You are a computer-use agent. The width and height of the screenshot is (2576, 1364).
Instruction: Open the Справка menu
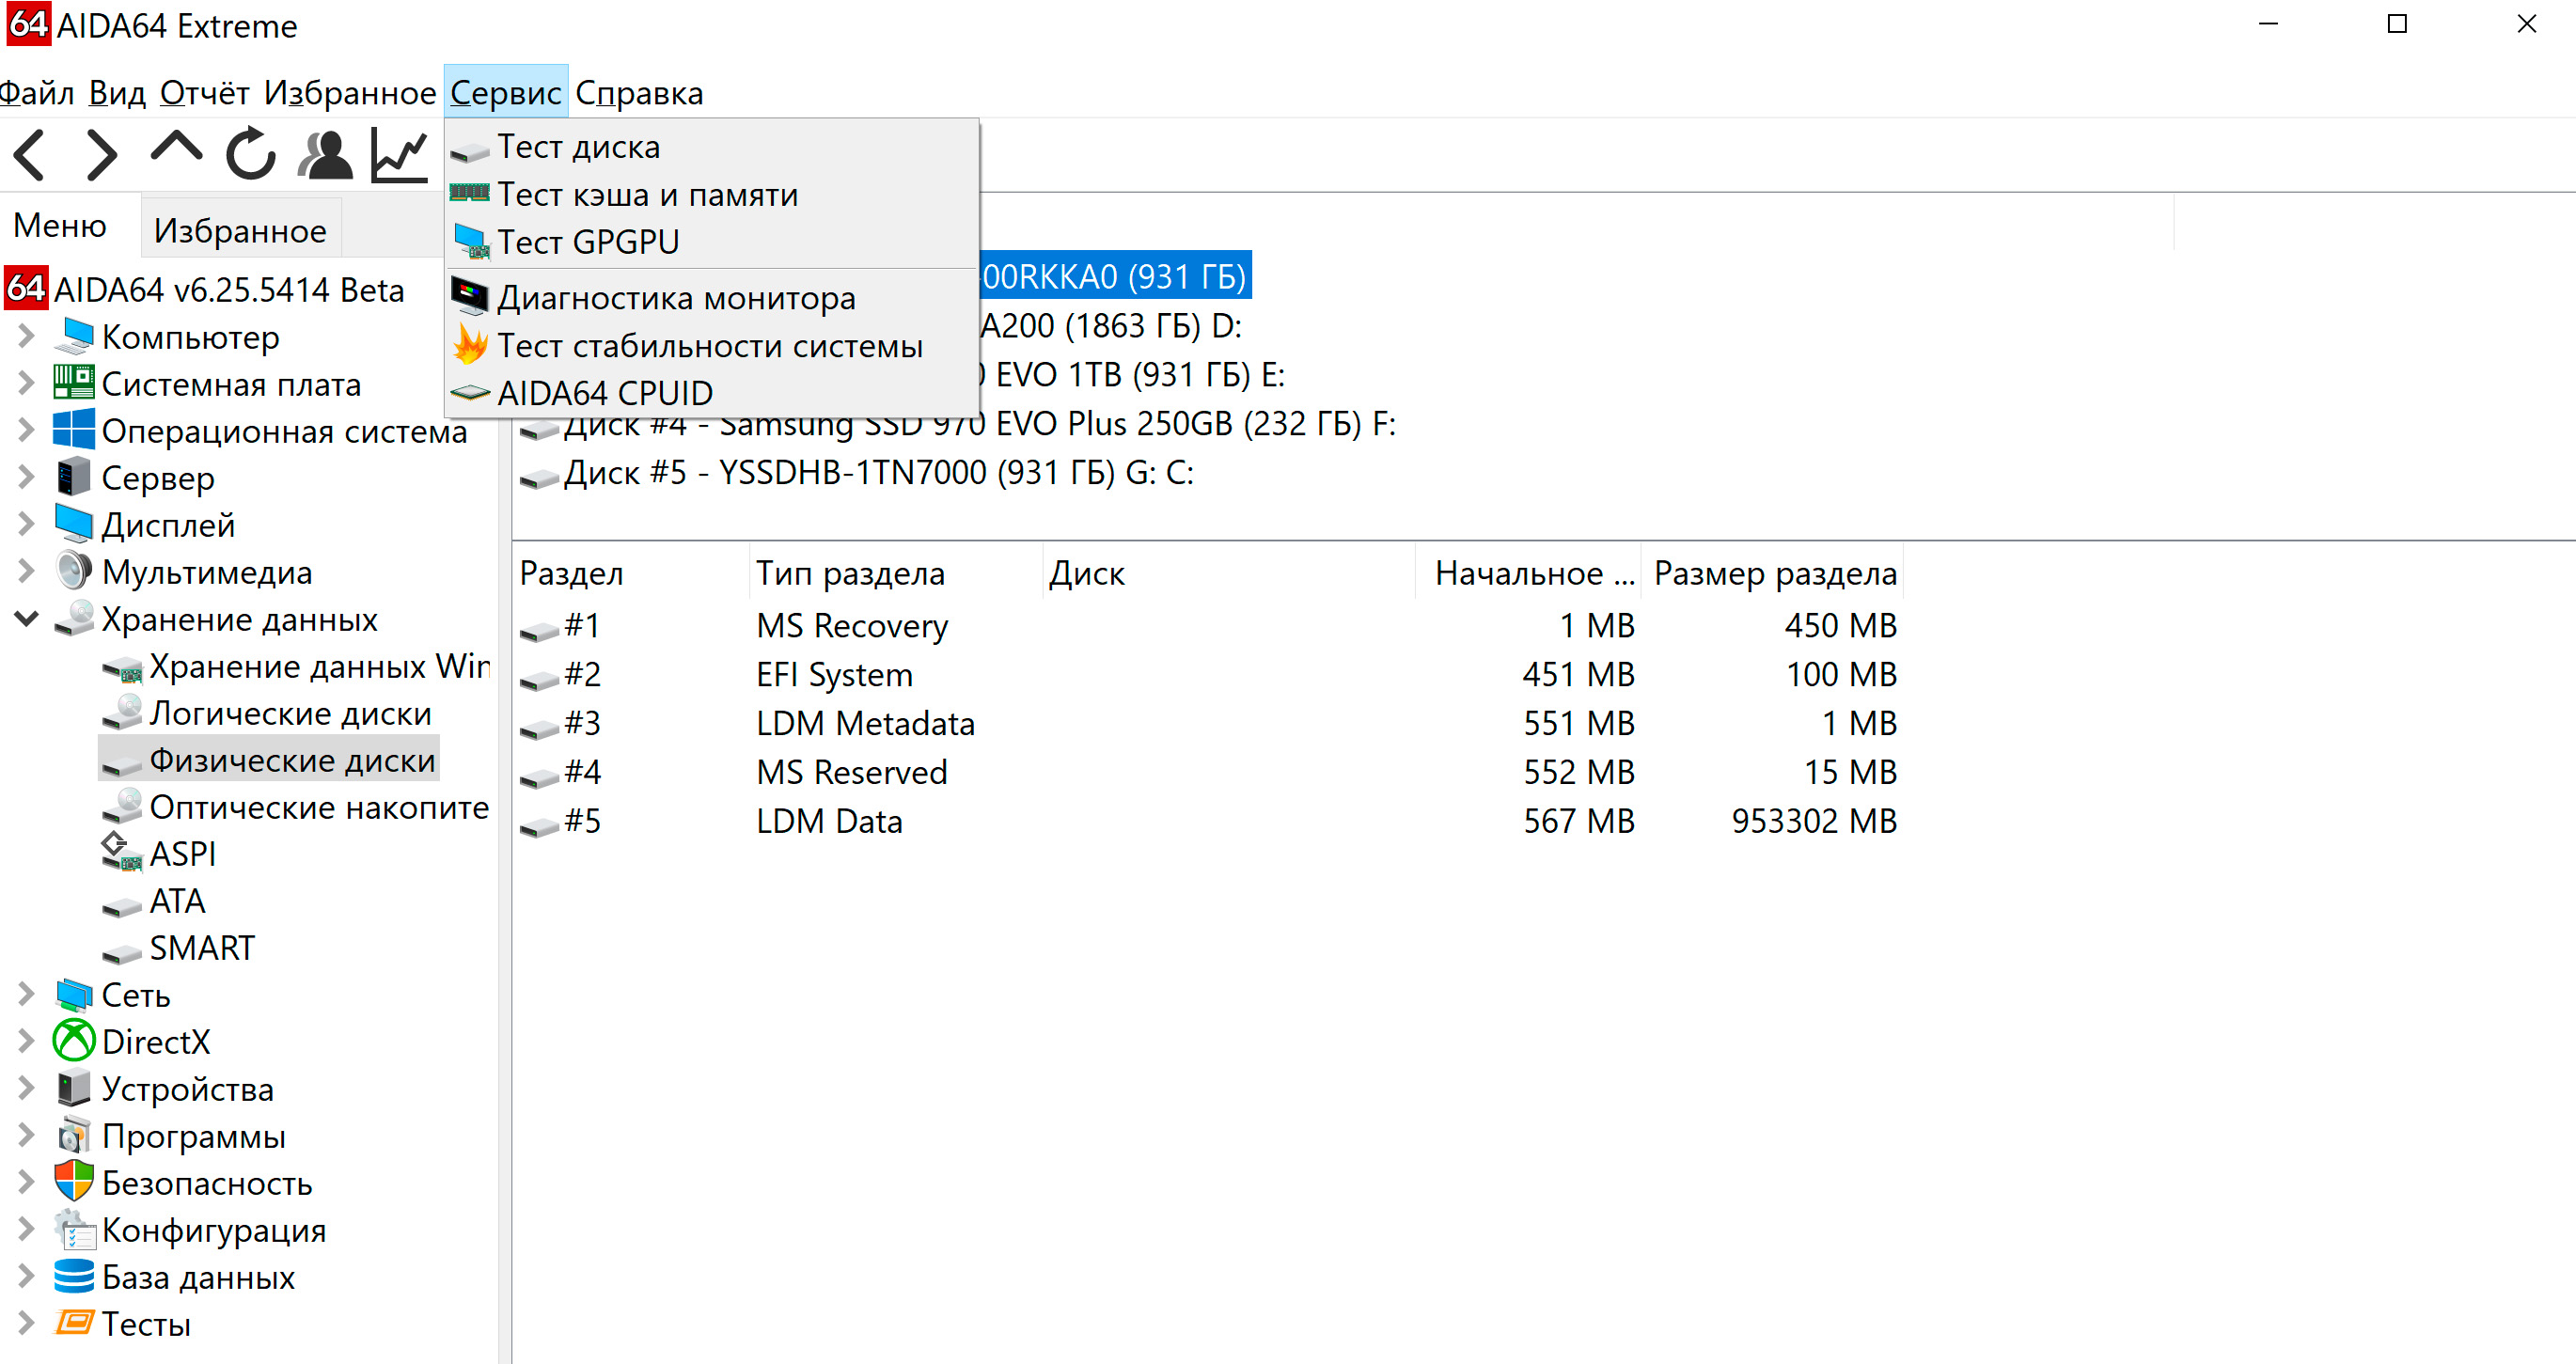pos(640,92)
